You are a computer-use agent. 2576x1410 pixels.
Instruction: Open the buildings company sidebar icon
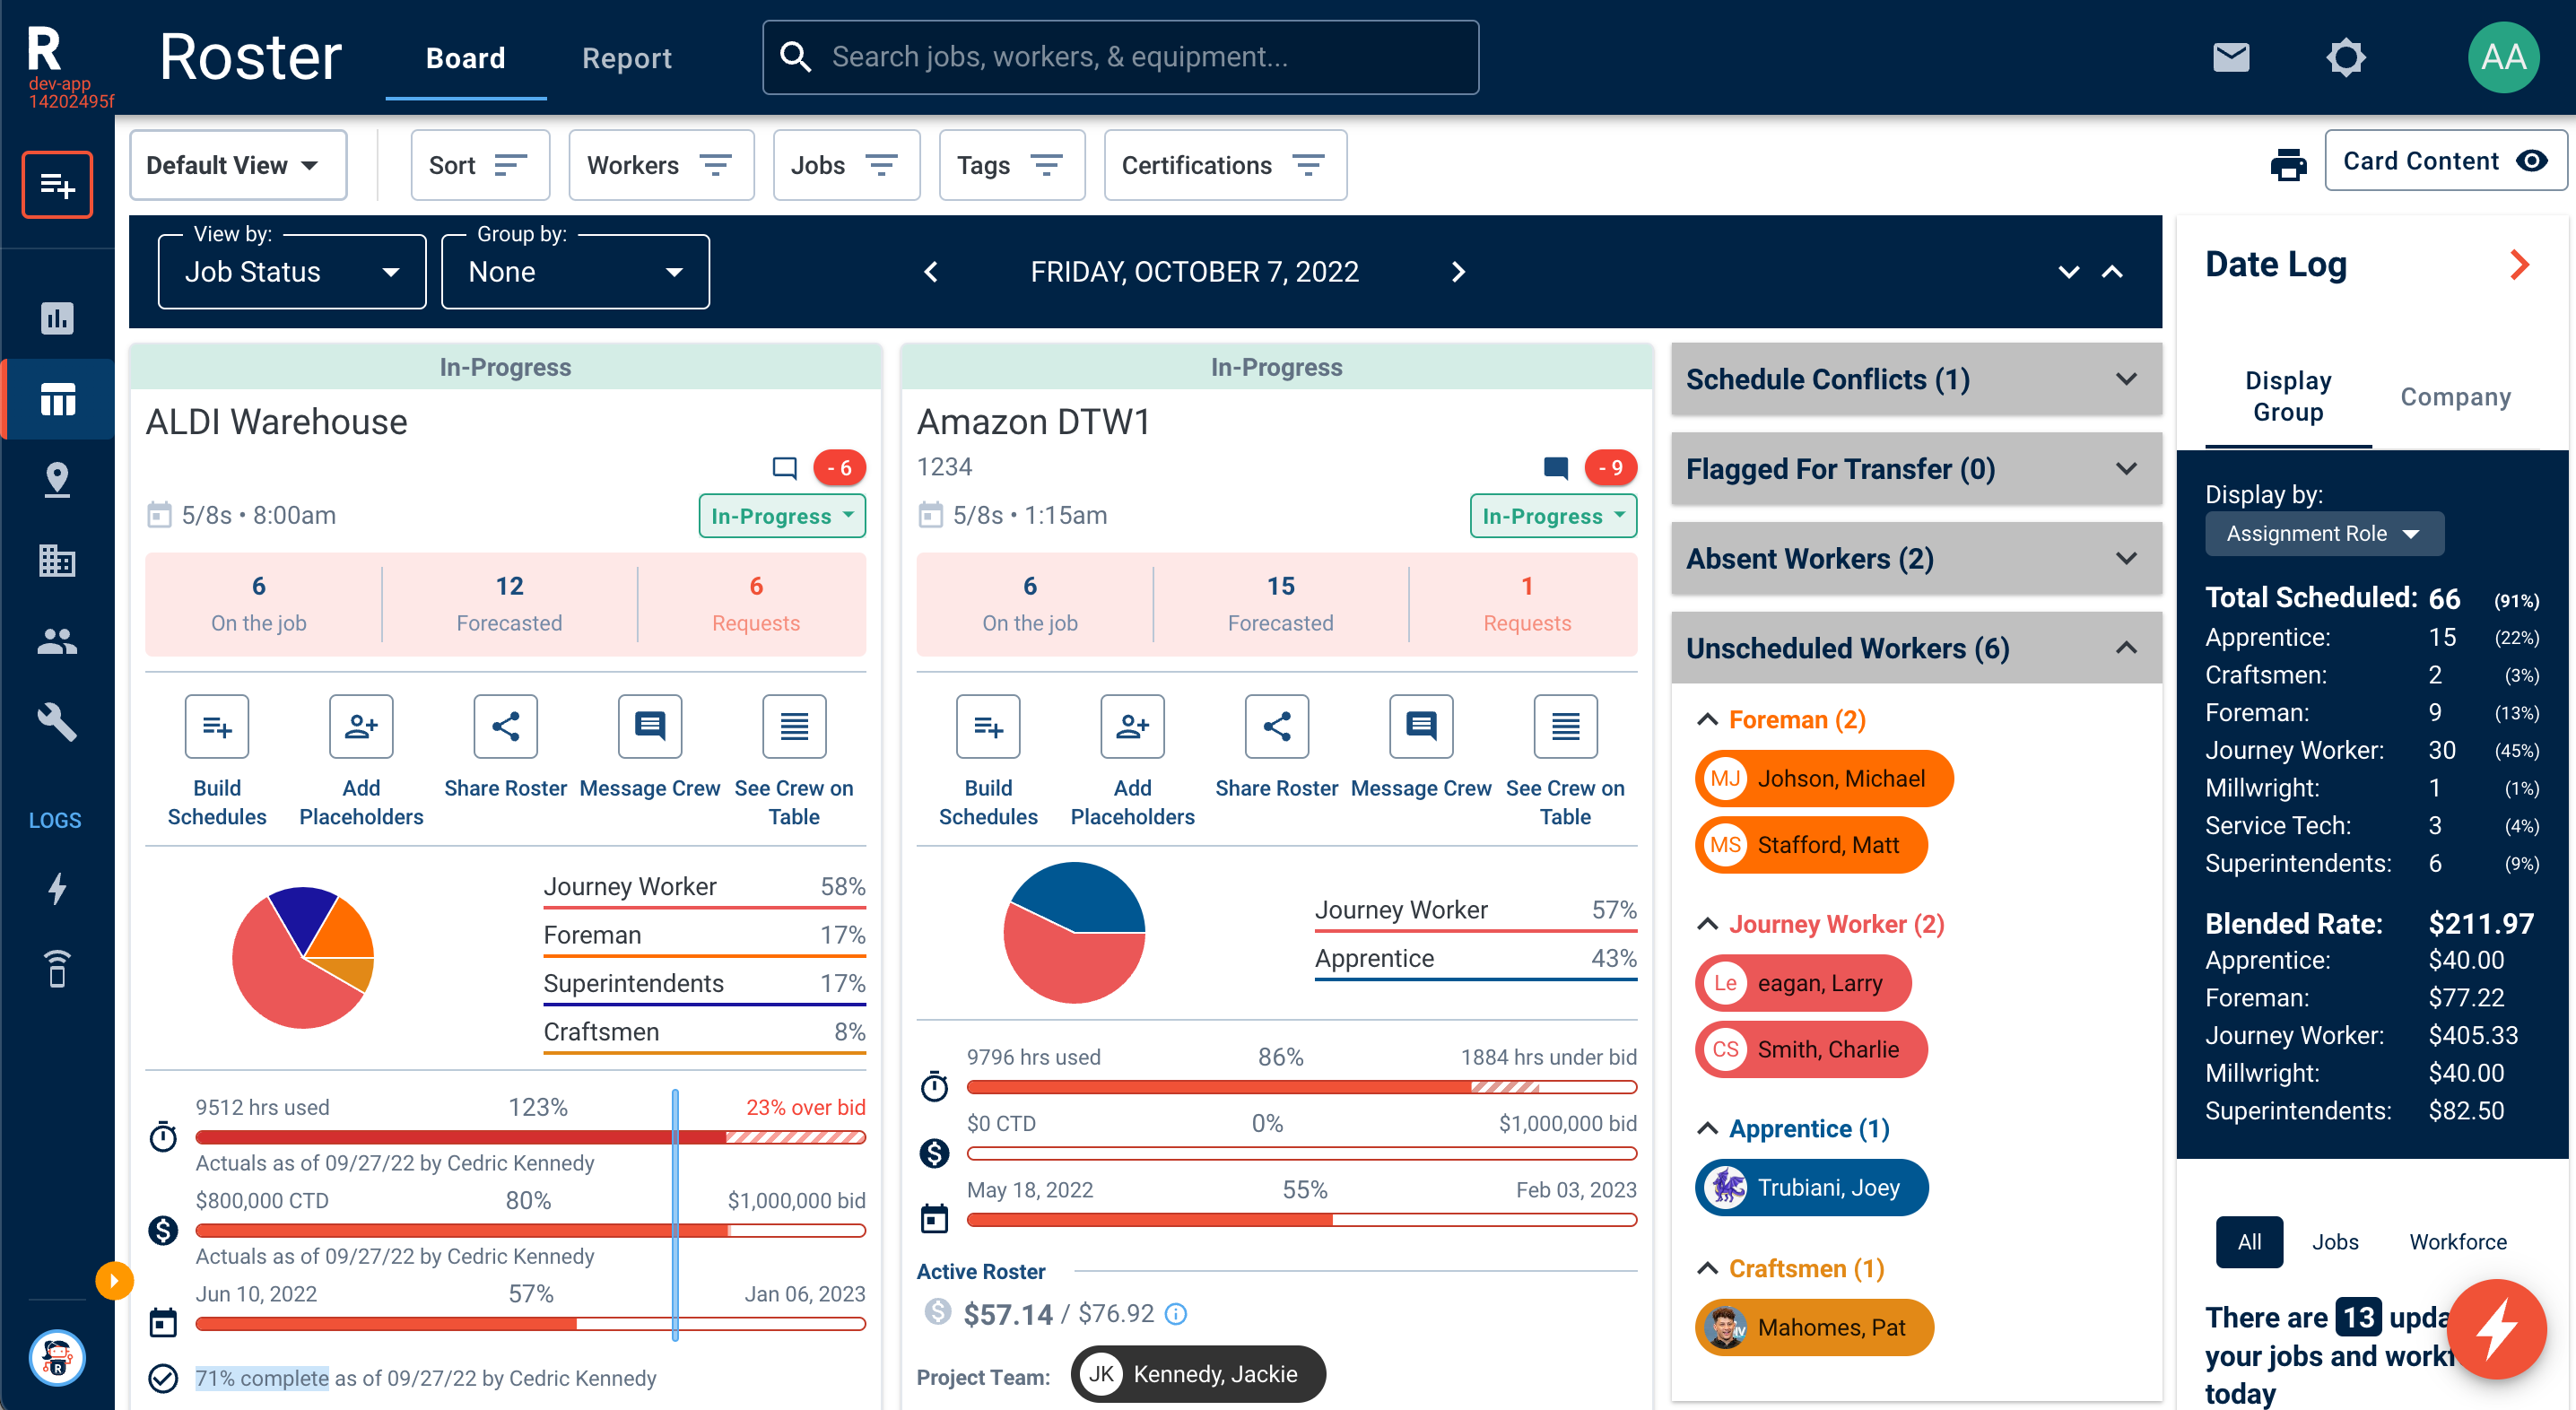57,560
